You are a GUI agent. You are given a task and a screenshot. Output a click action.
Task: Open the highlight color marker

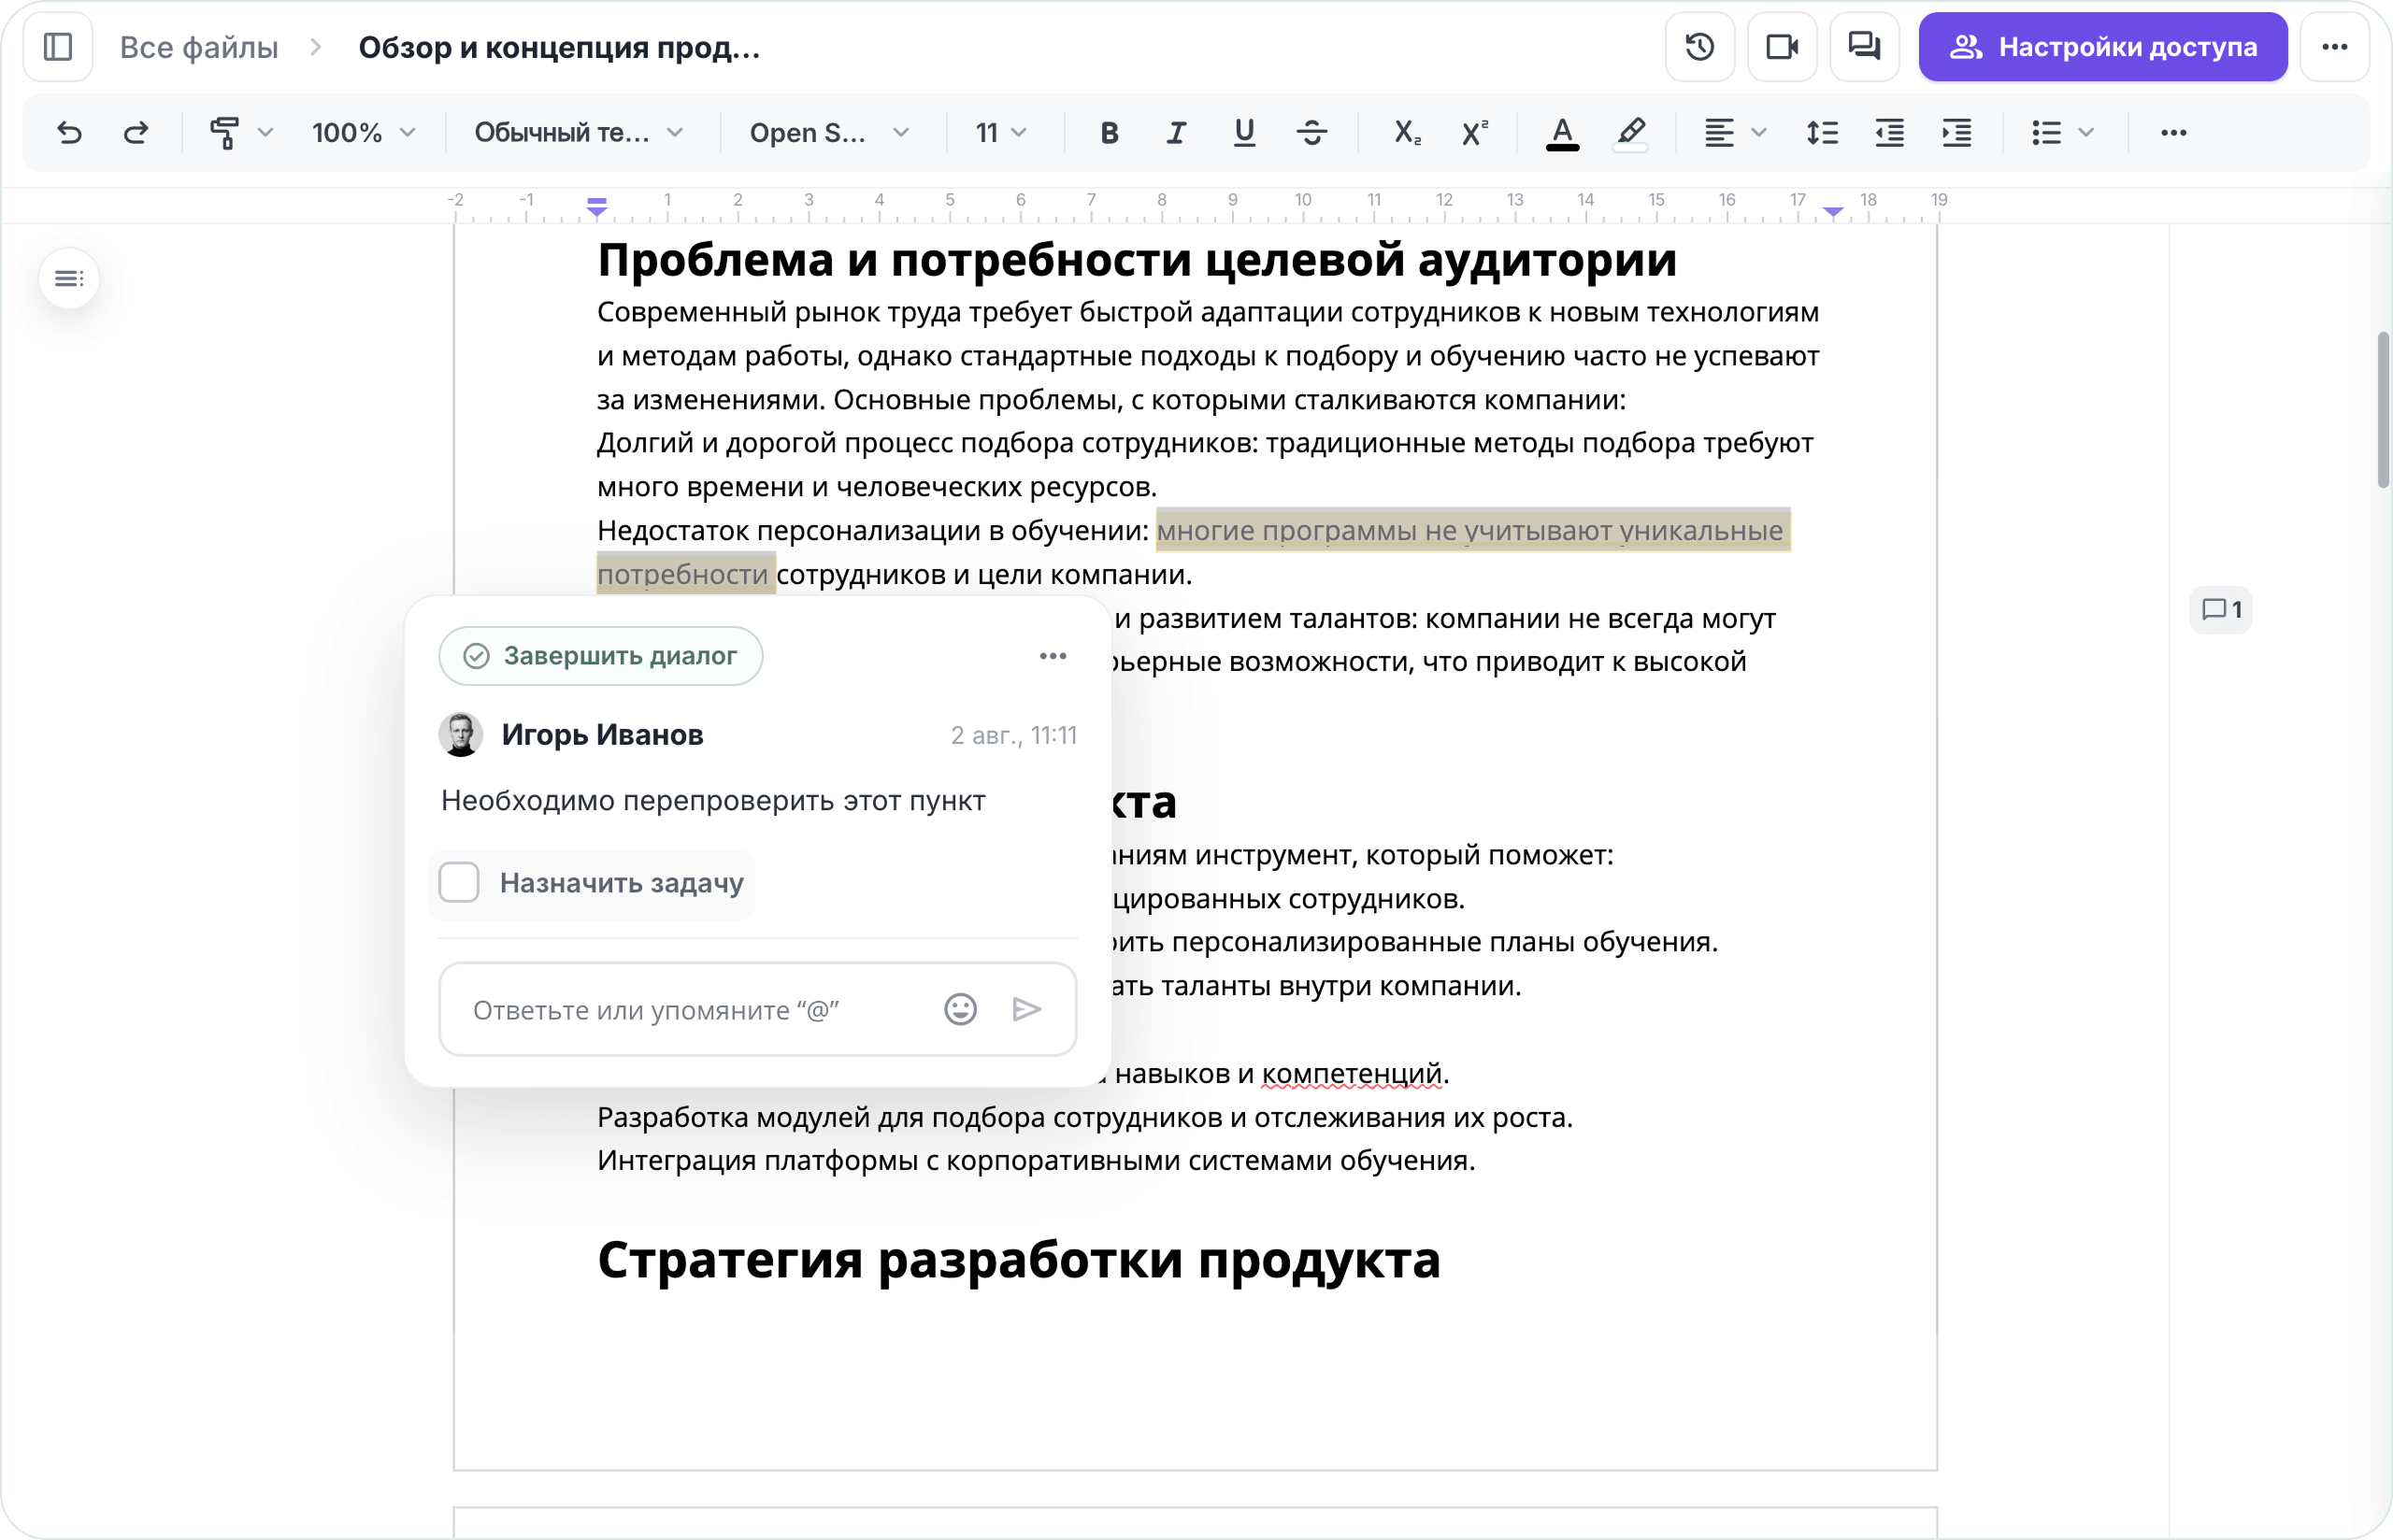tap(1630, 132)
